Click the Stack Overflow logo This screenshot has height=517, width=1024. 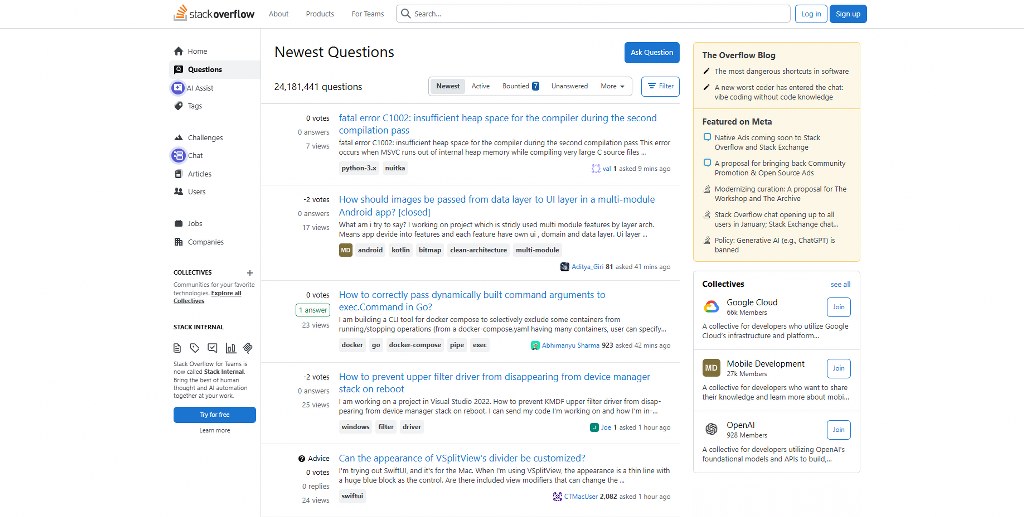click(214, 14)
